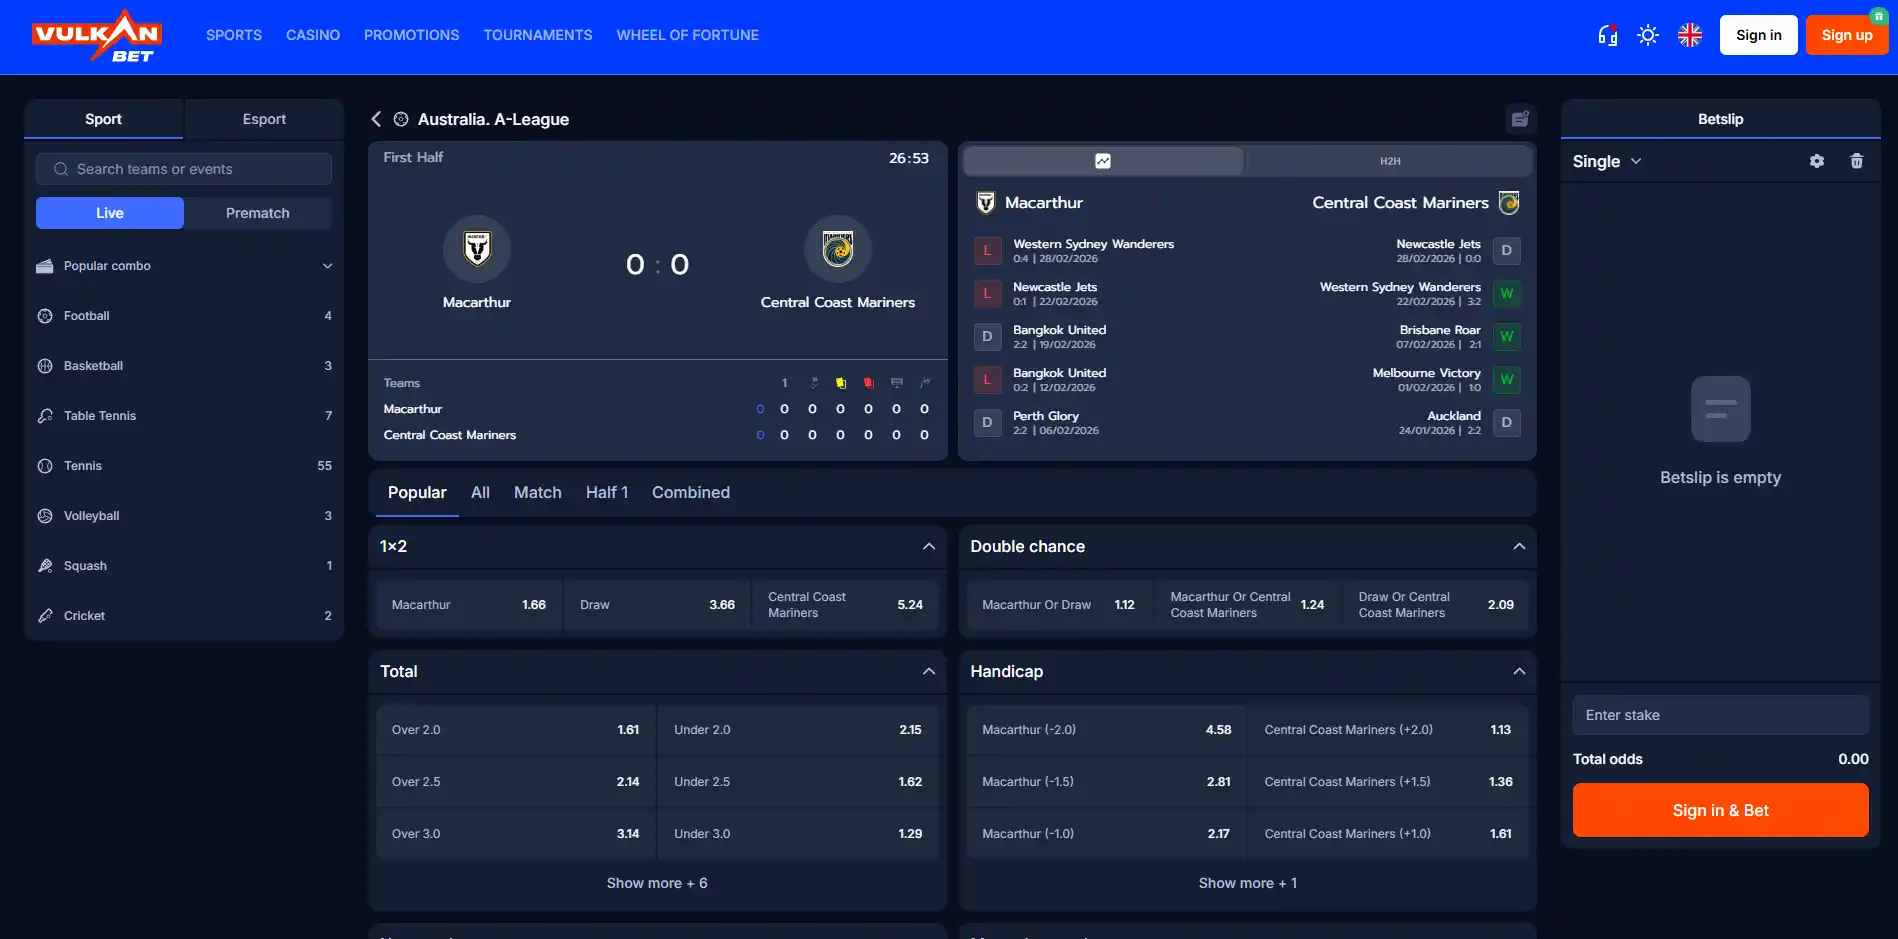The height and width of the screenshot is (939, 1898).
Task: Open betslip settings gear icon
Action: [1817, 161]
